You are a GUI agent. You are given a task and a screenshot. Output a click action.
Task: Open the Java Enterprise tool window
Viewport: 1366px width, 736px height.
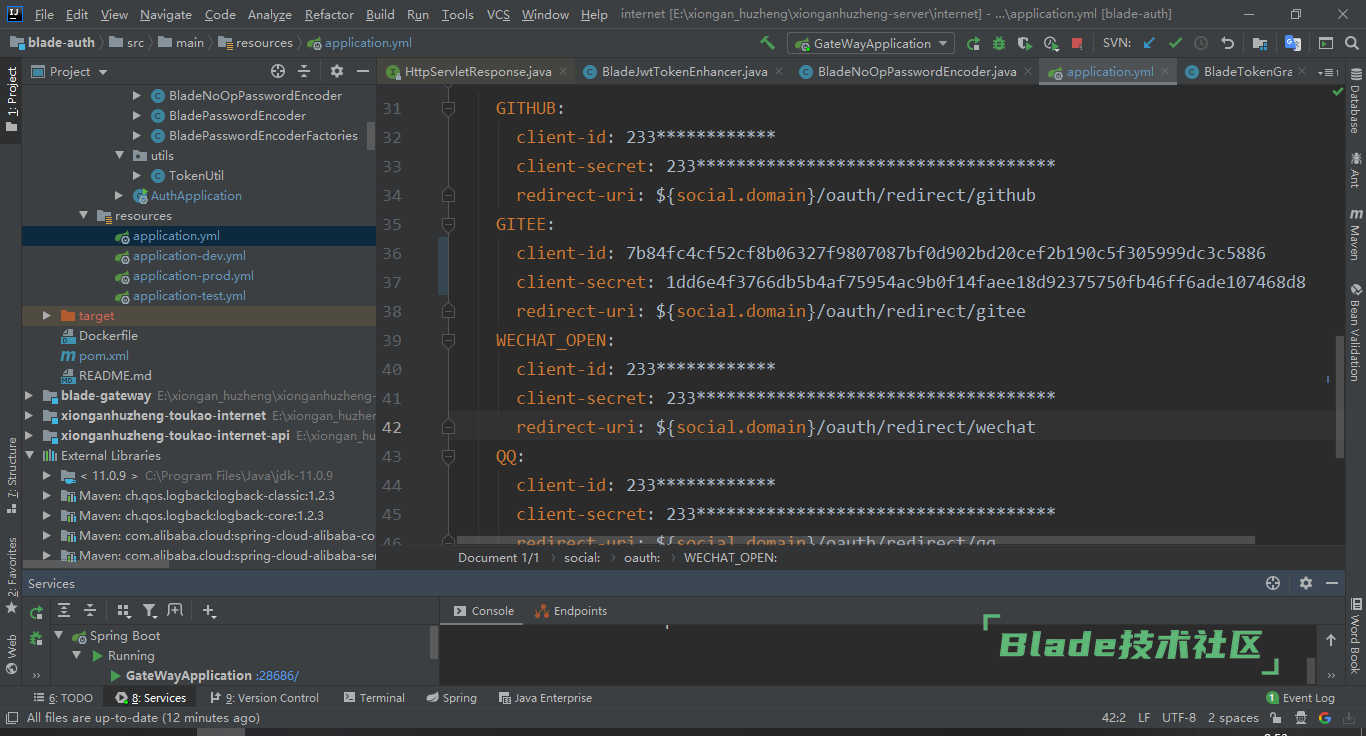tap(545, 698)
